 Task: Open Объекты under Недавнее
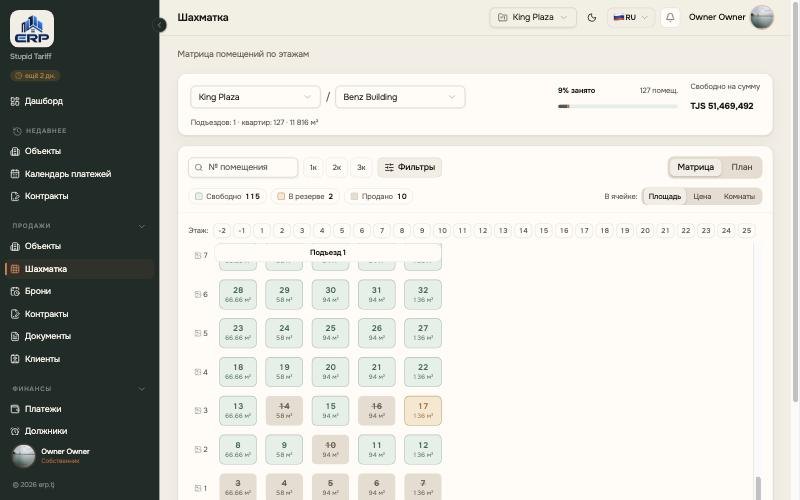42,151
